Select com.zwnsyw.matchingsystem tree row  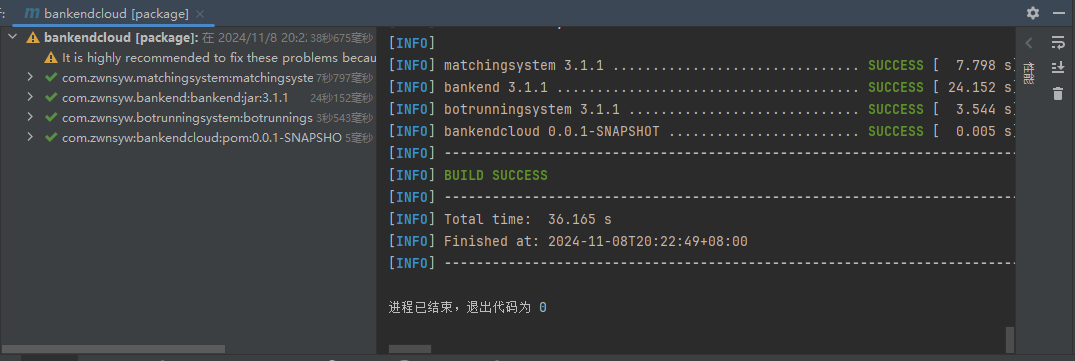coord(189,77)
